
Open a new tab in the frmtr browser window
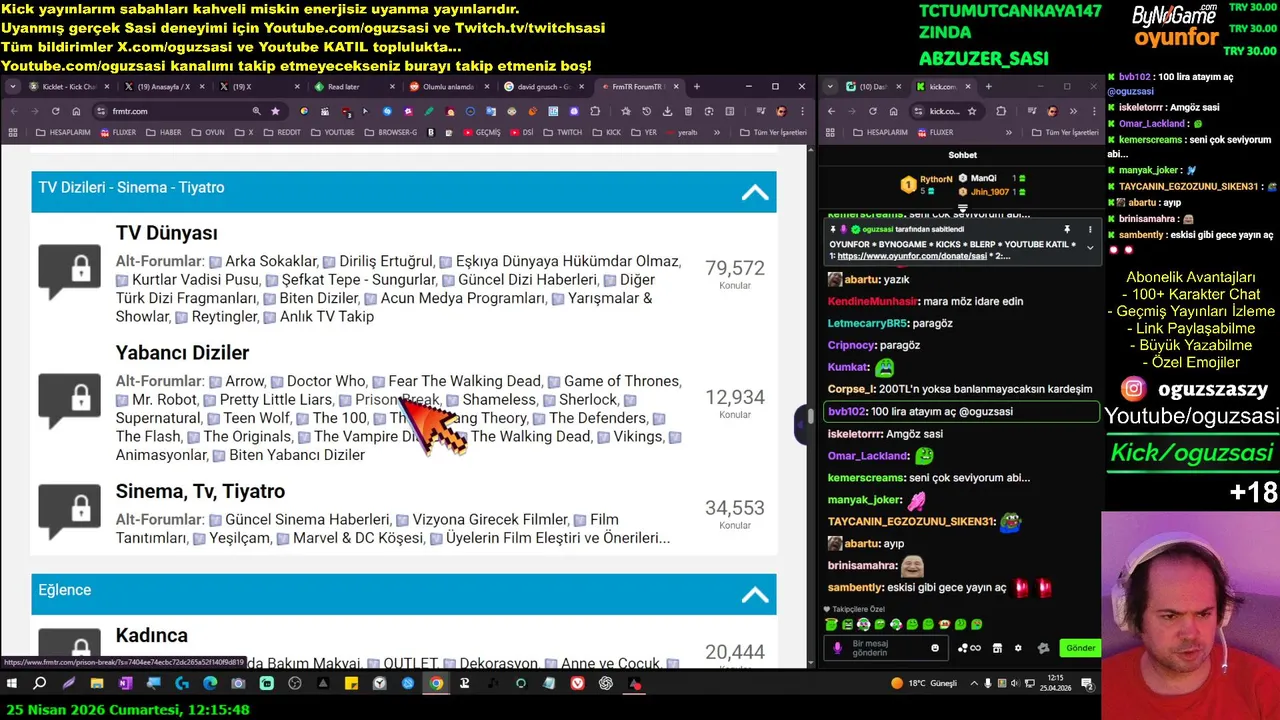[x=697, y=87]
